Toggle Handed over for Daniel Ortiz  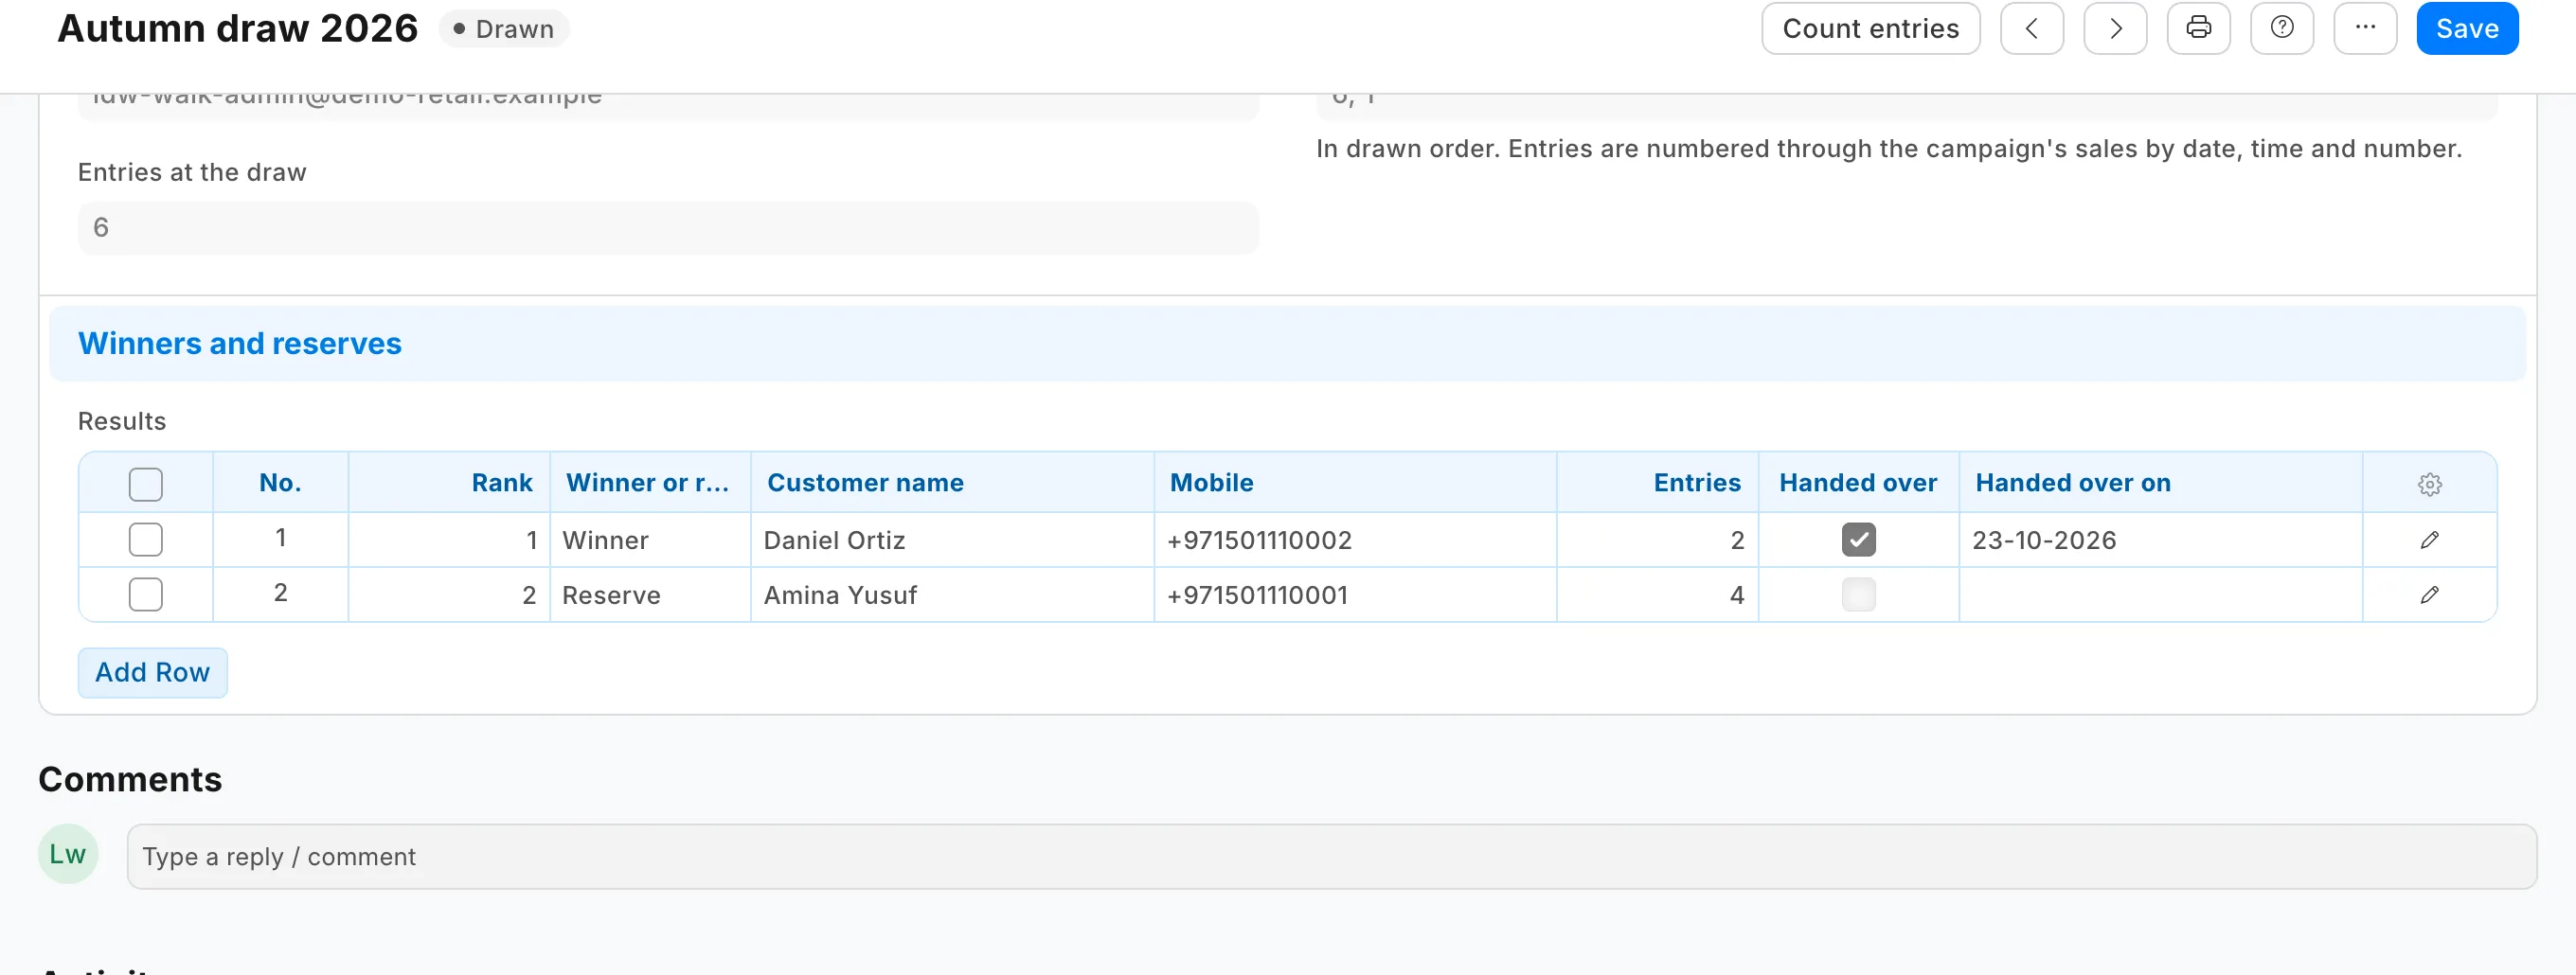[x=1858, y=540]
